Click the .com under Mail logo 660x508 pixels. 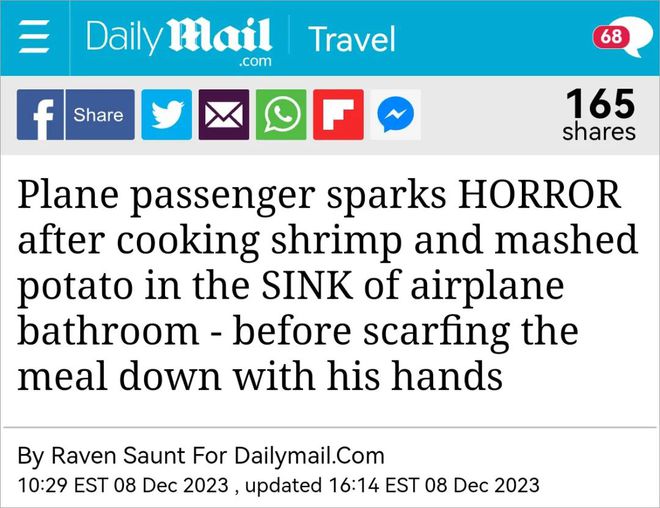pyautogui.click(x=255, y=62)
